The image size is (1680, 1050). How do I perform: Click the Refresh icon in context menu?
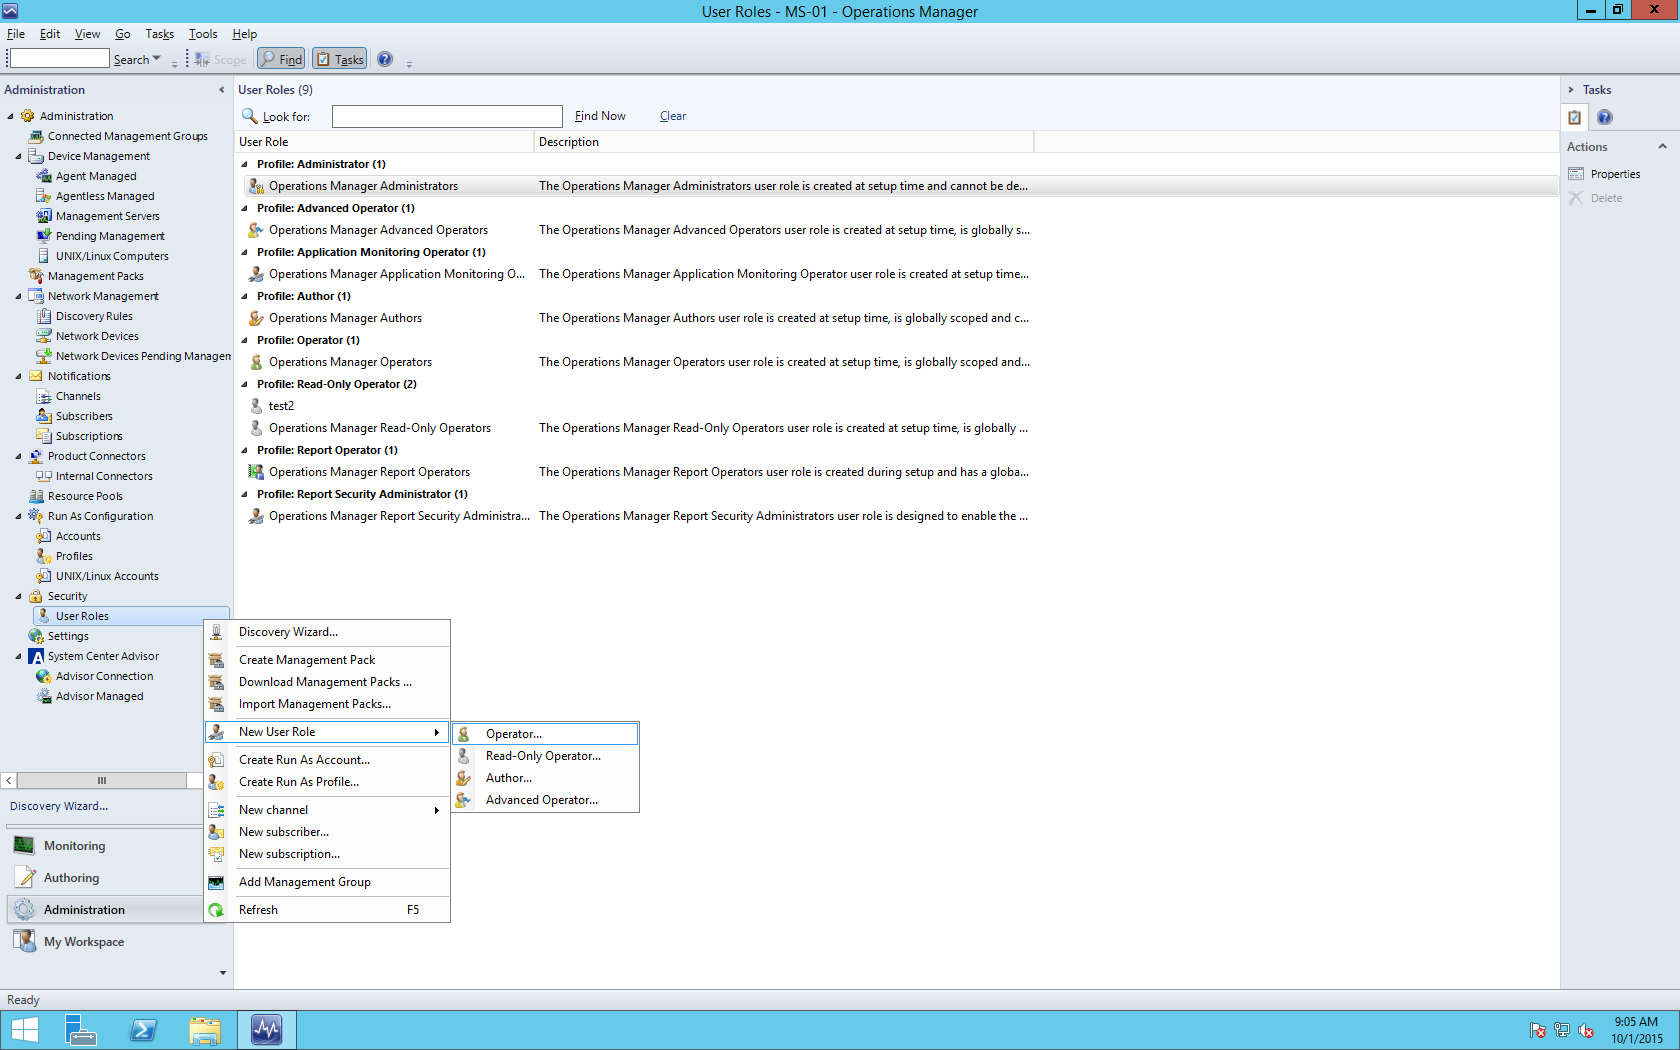(216, 910)
